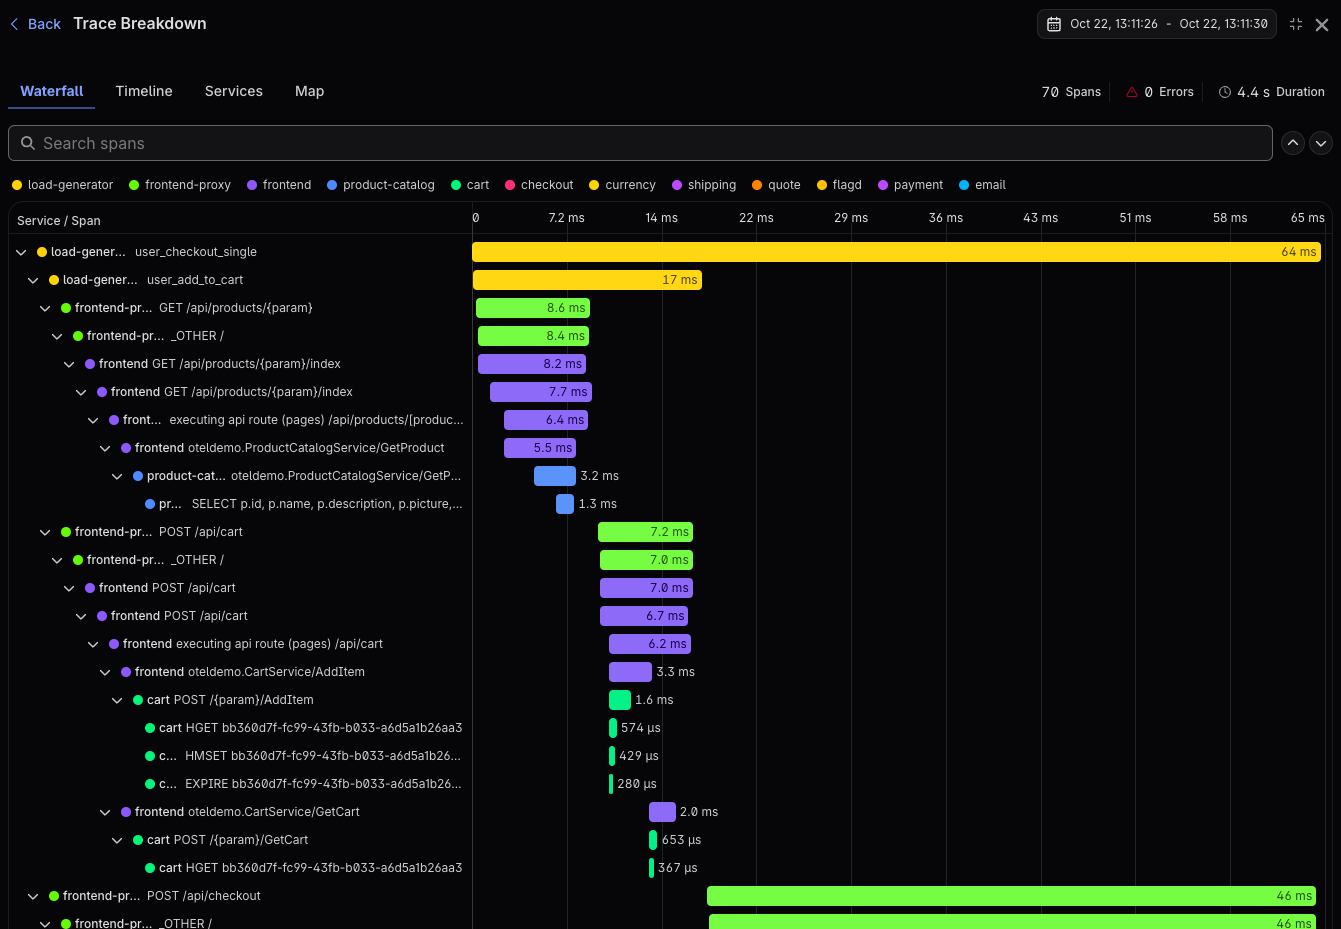Viewport: 1341px width, 929px height.
Task: Click the clock icon beside Duration
Action: pyautogui.click(x=1225, y=92)
